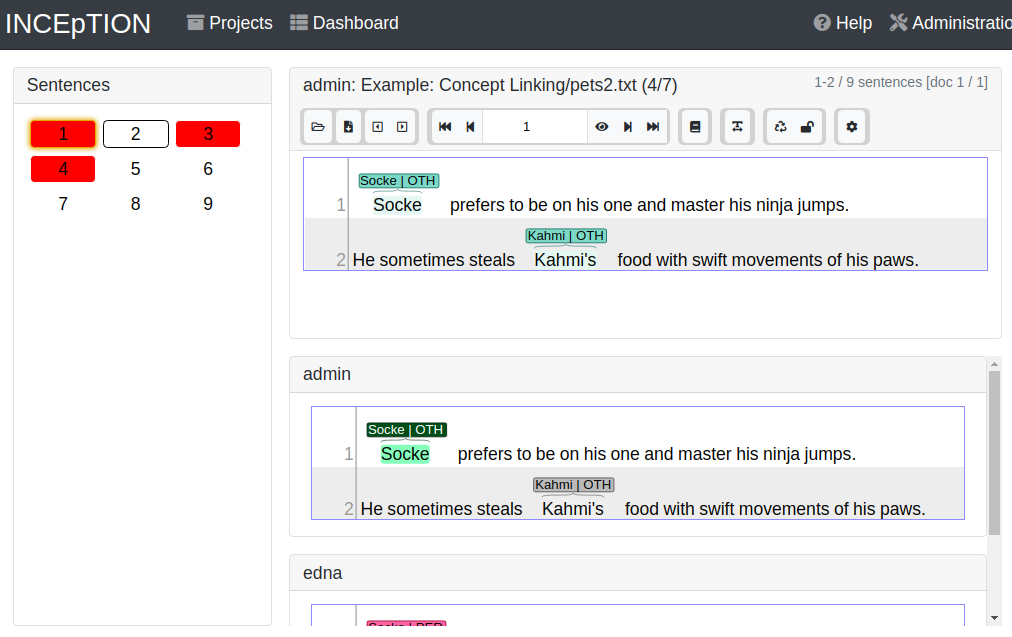Toggle curation focus mode icon
The width and height of the screenshot is (1012, 637).
pyautogui.click(x=738, y=126)
